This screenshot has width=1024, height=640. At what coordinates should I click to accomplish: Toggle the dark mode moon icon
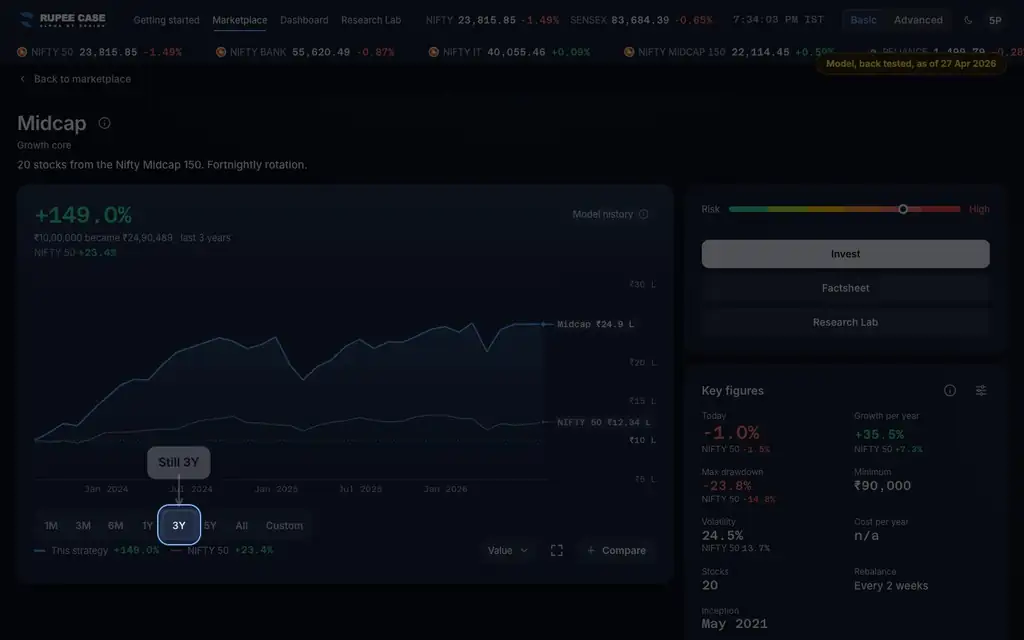968,20
